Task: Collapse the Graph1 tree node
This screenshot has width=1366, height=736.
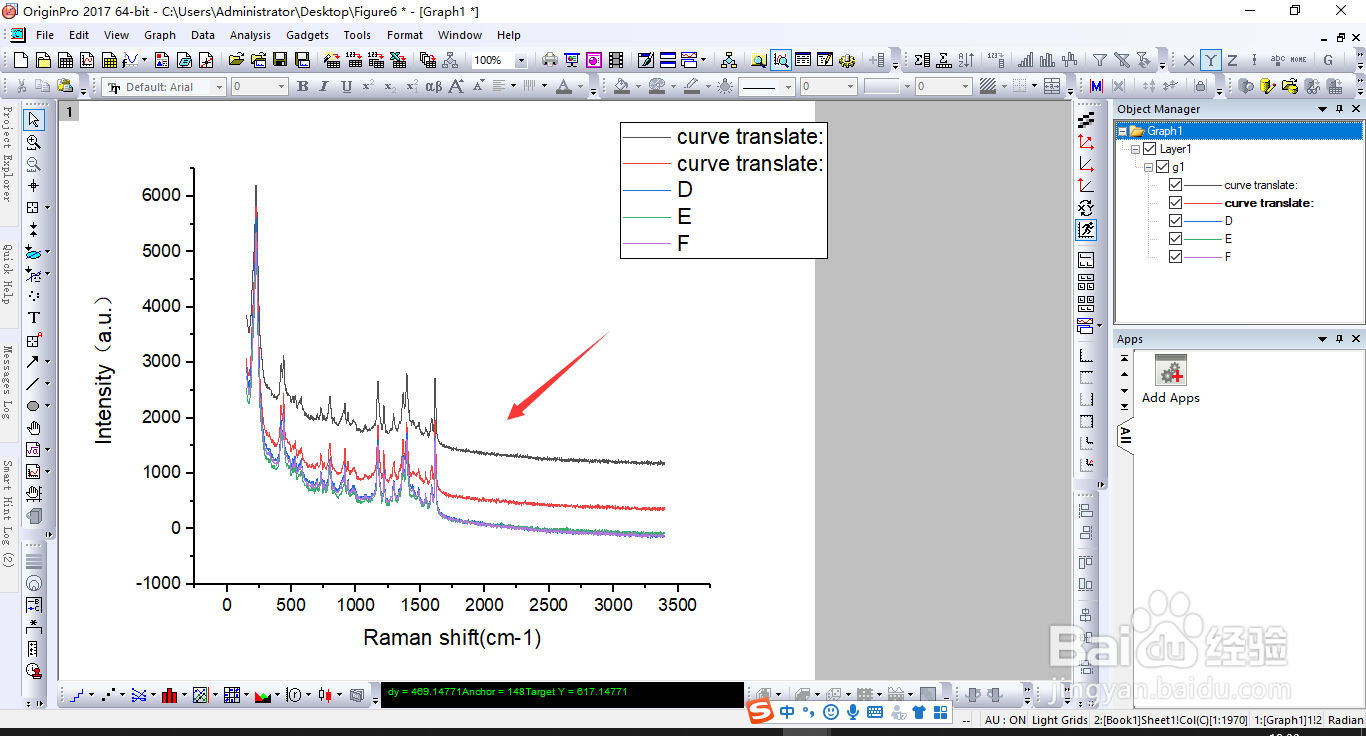Action: [x=1123, y=131]
